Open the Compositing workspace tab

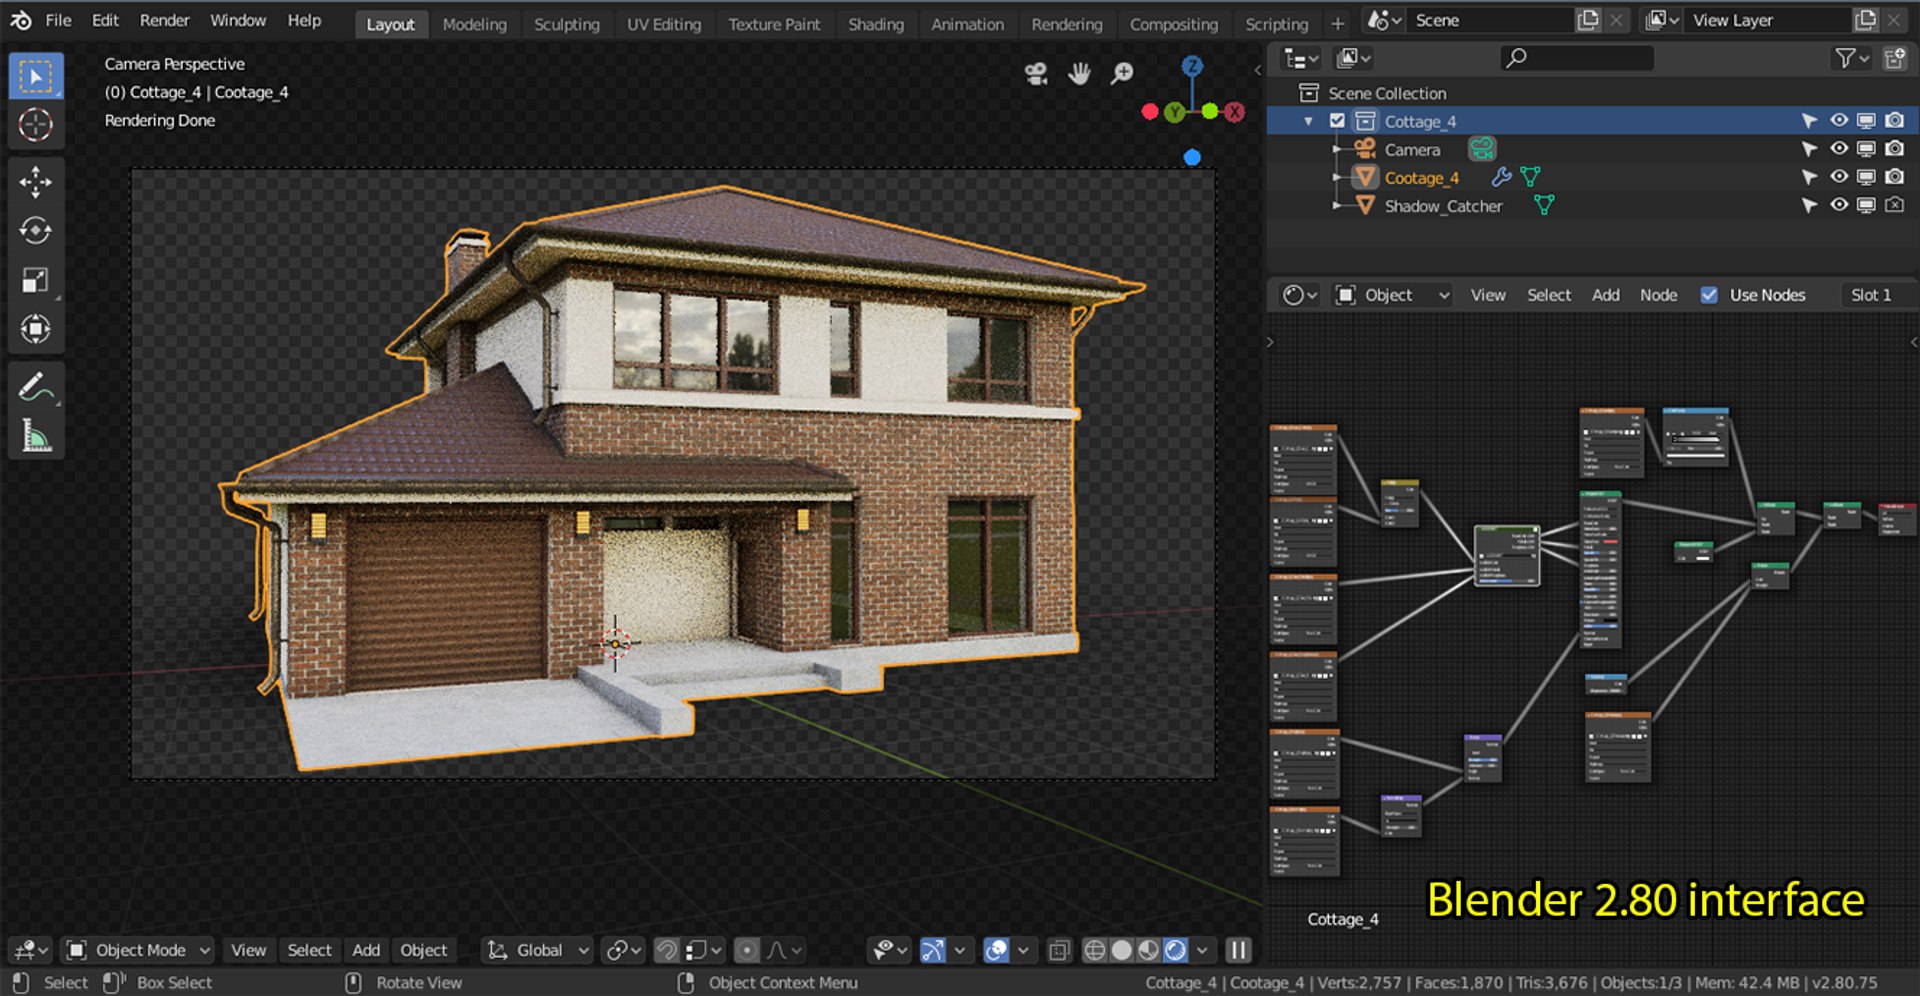[1173, 24]
